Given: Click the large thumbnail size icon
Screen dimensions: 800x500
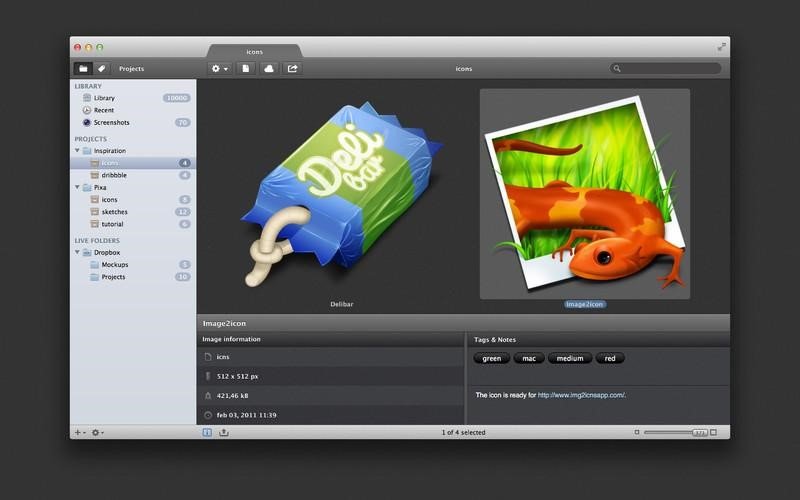Looking at the screenshot, I should pos(713,433).
